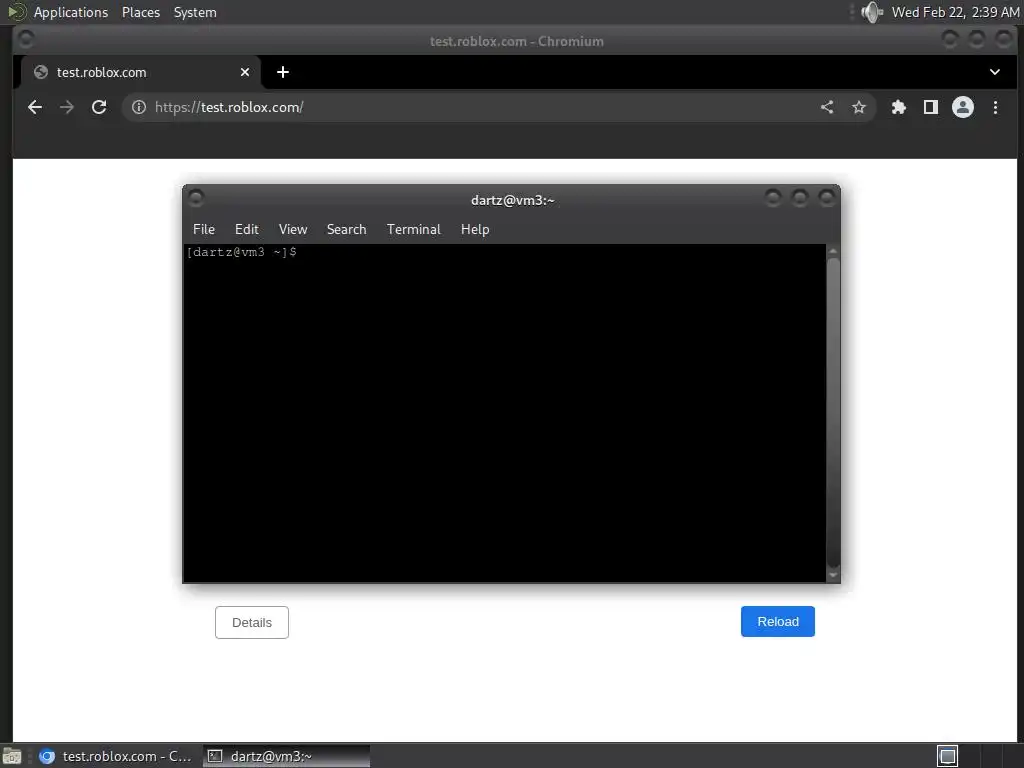The image size is (1024, 768).
Task: Click the date and time clock
Action: 955,12
